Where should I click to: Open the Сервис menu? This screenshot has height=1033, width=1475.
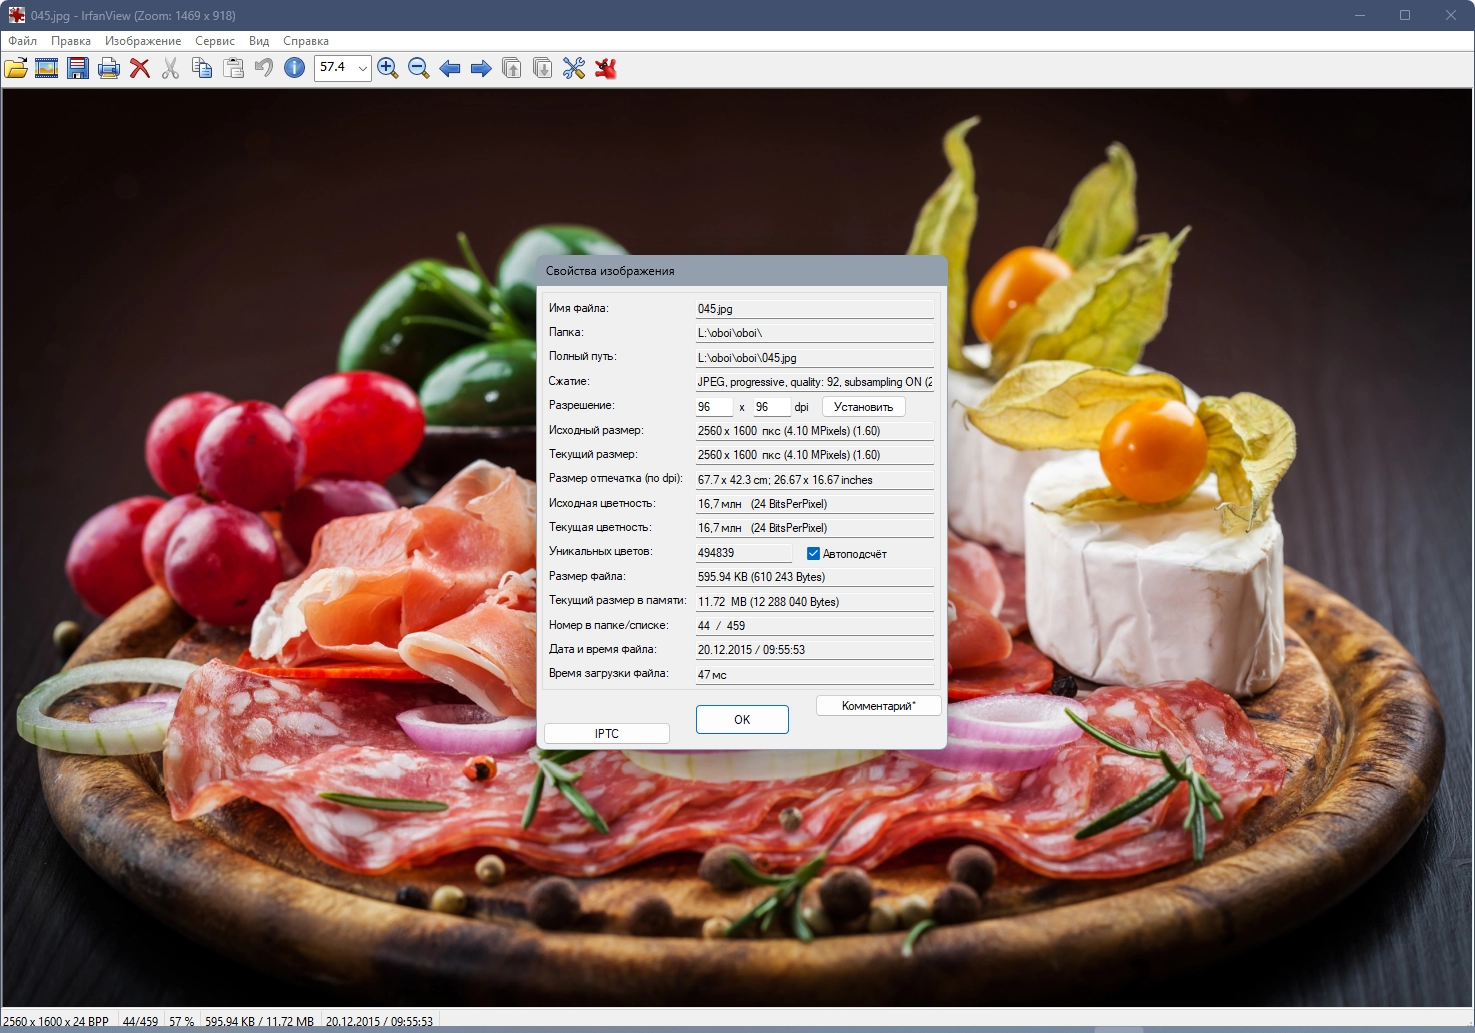click(x=215, y=41)
